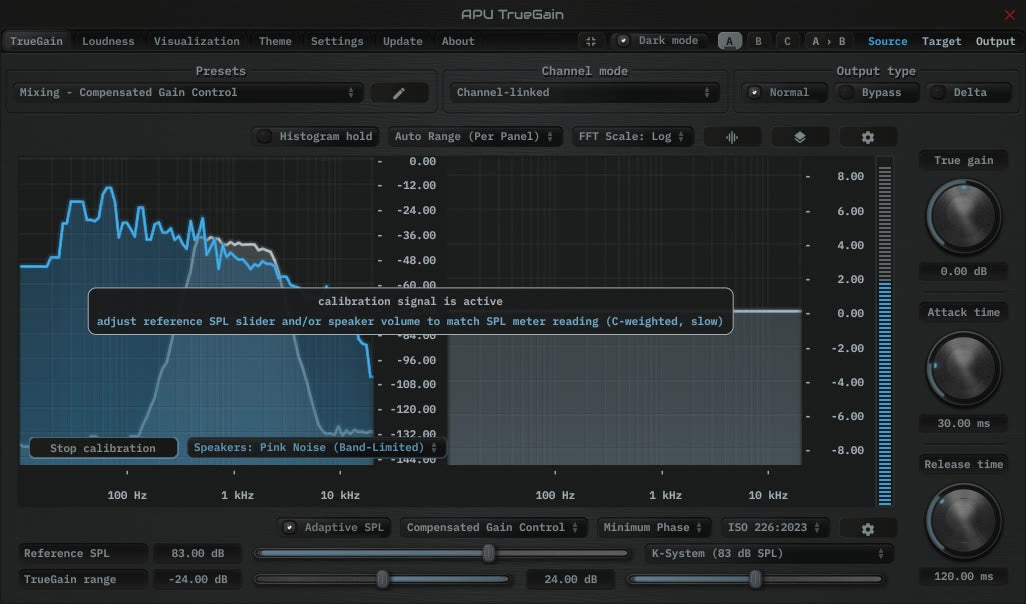Image resolution: width=1026 pixels, height=604 pixels.
Task: Open the Update tab
Action: 402,41
